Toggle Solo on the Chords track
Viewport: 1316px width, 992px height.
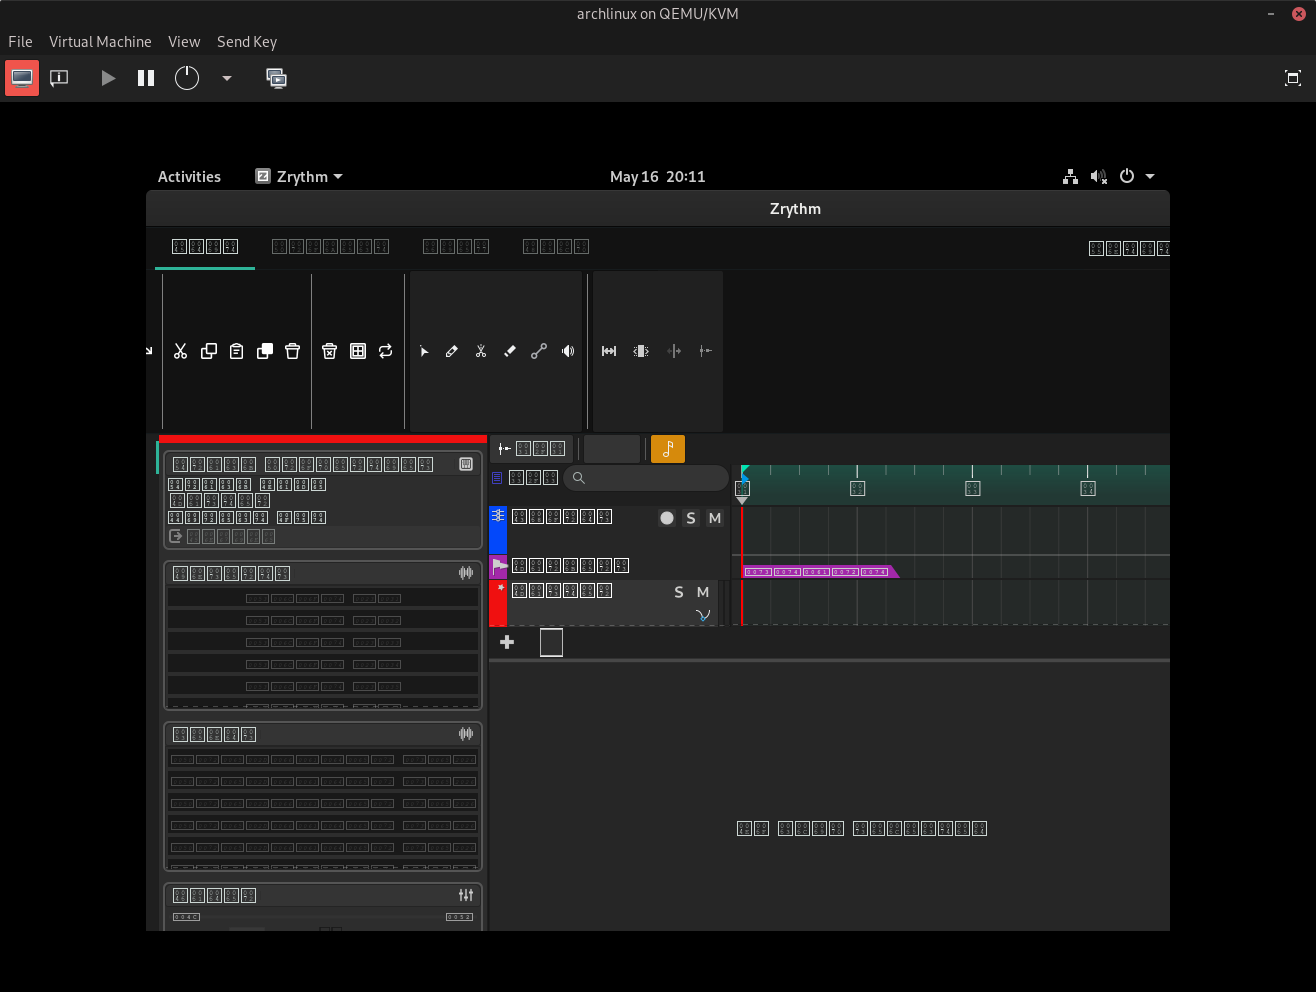690,518
